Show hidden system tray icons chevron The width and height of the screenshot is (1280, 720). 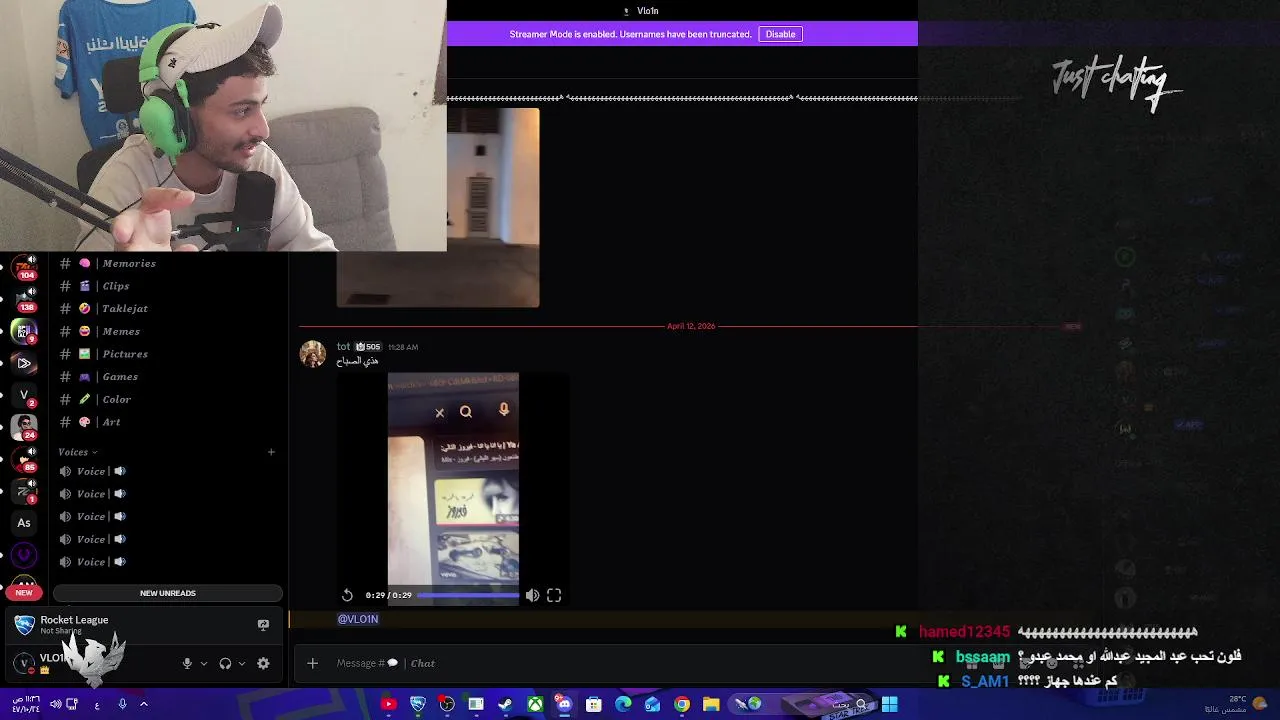144,704
